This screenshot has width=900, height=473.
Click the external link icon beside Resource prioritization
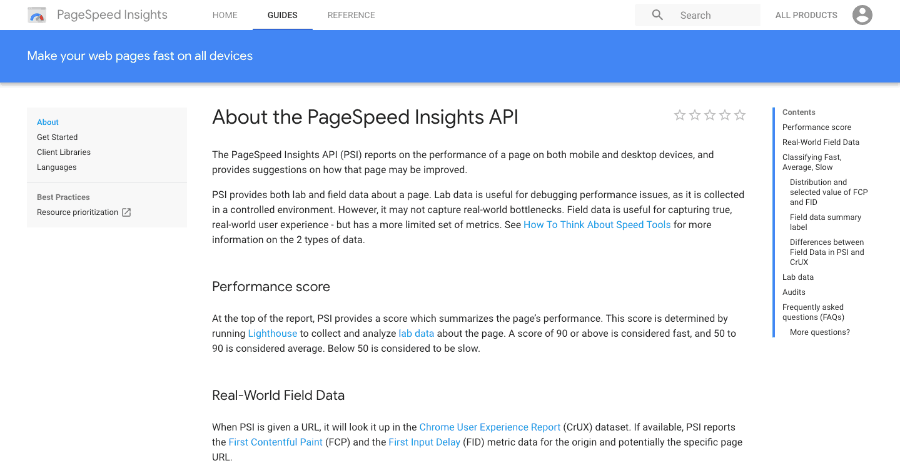tap(126, 212)
